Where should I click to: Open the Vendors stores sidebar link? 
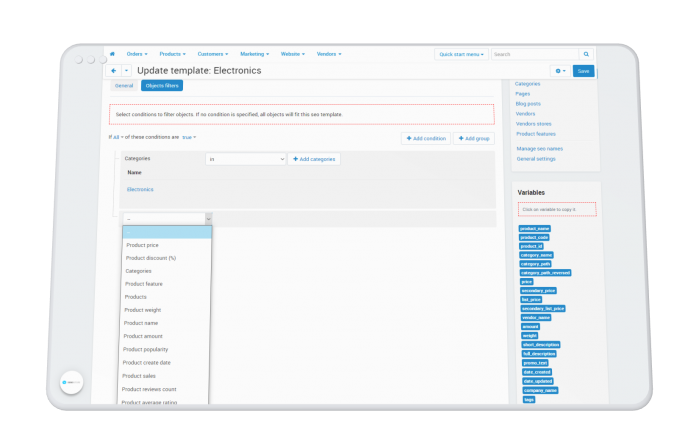tap(533, 124)
